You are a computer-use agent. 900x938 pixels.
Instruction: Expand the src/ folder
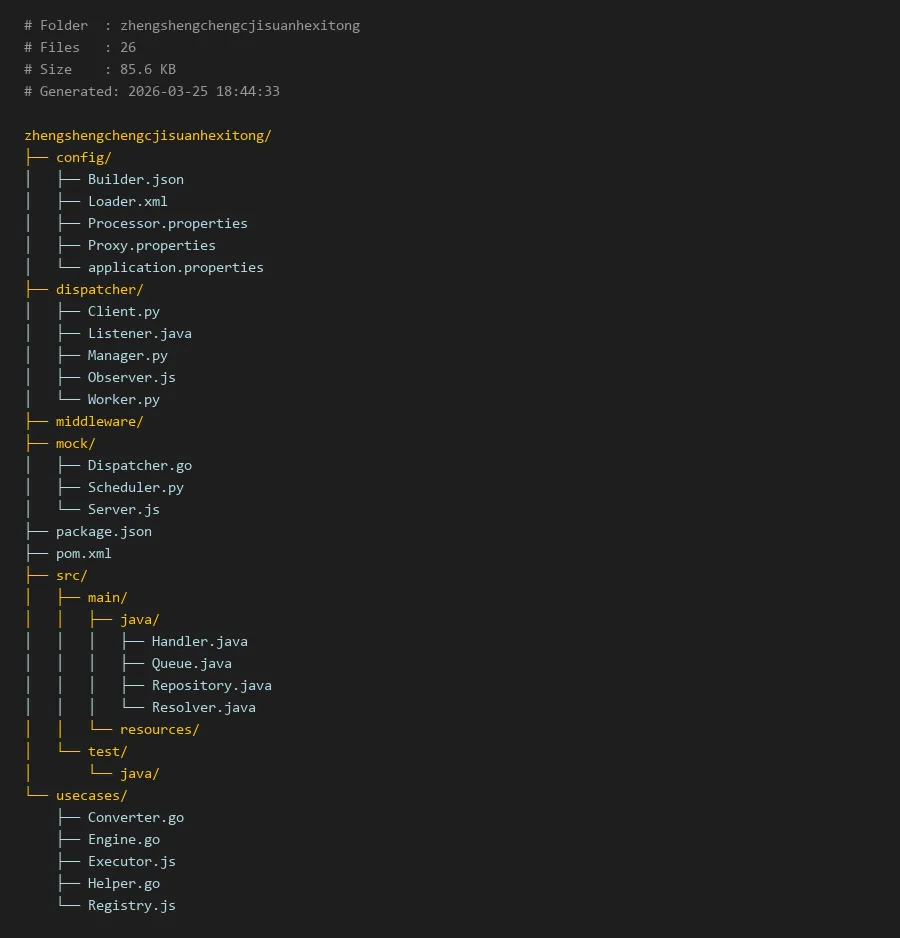71,575
